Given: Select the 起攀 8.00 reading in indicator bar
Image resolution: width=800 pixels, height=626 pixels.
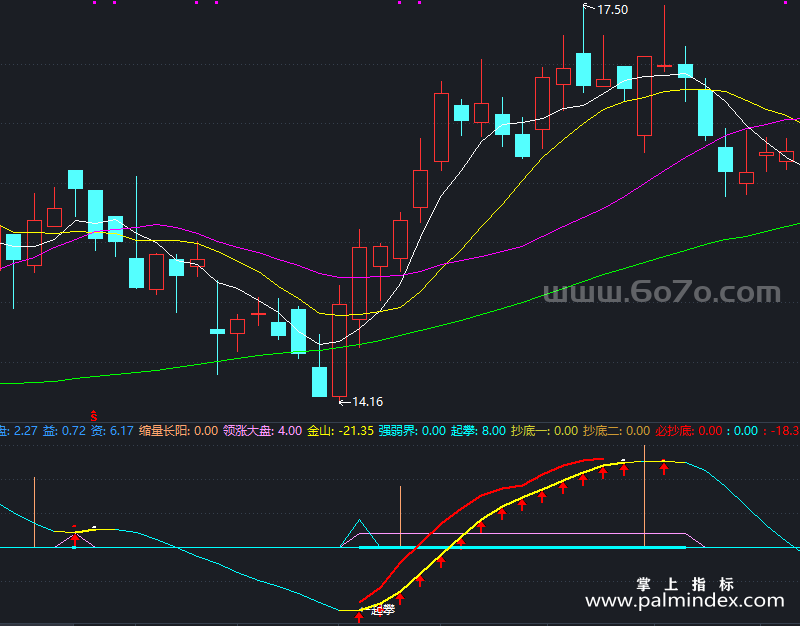Looking at the screenshot, I should (478, 431).
